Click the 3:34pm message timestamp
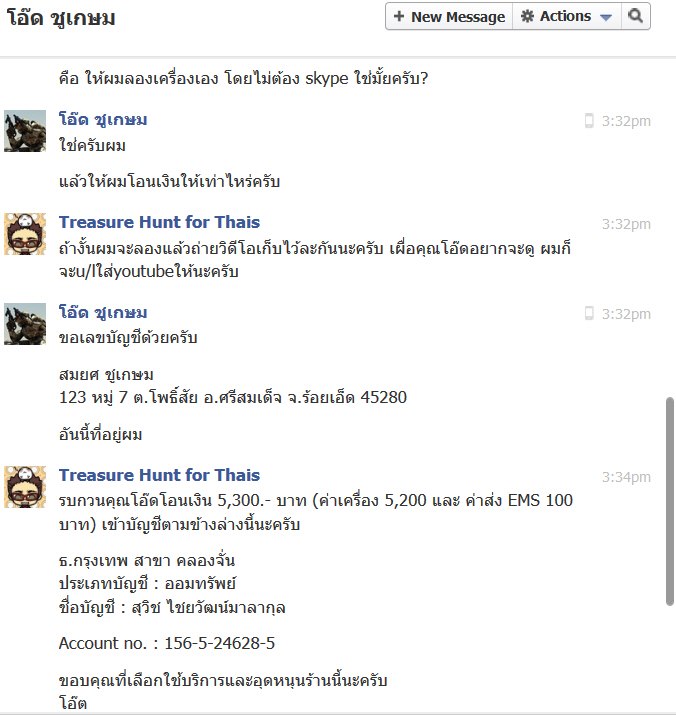676x715 pixels. (x=626, y=477)
